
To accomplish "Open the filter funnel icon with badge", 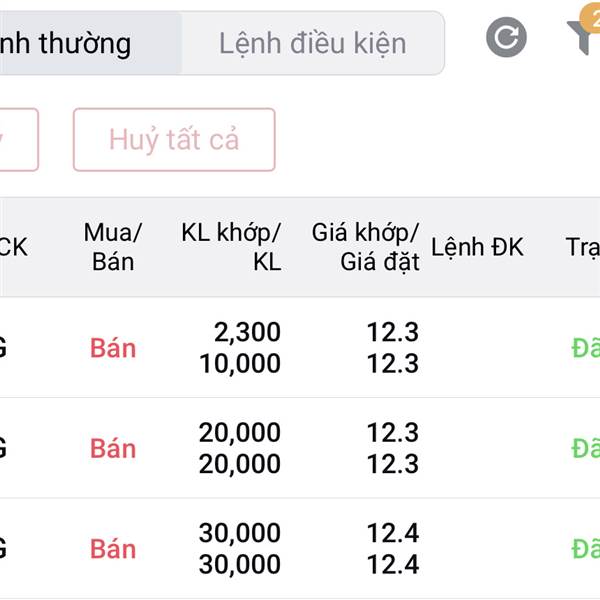I will click(x=584, y=34).
